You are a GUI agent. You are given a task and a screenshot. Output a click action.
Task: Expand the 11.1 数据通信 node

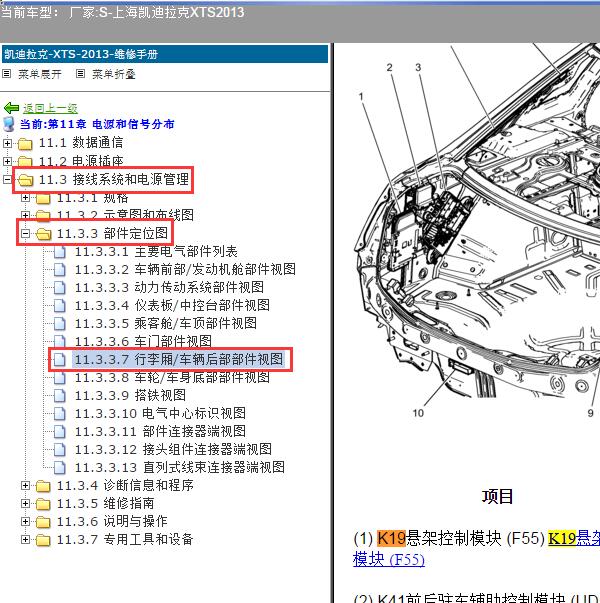click(x=7, y=143)
